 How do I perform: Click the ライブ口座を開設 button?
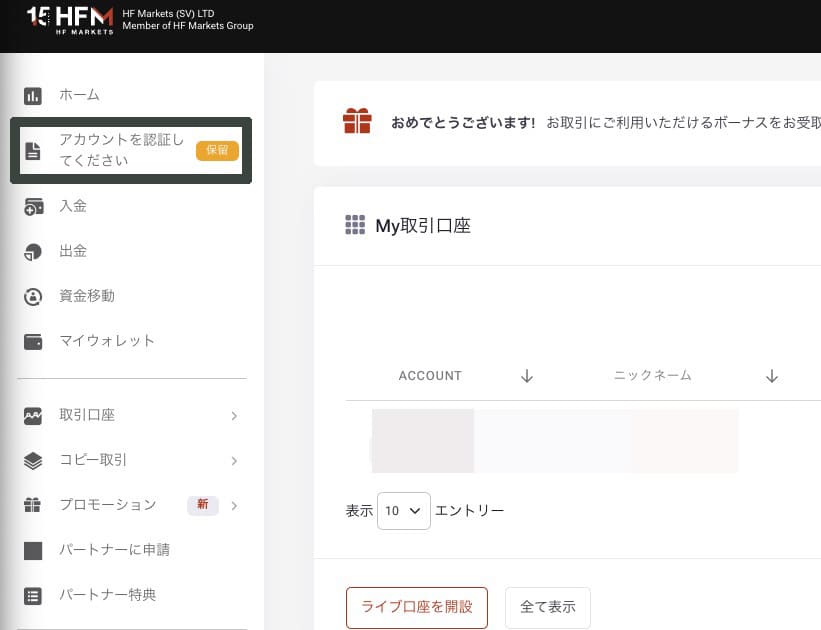tap(416, 607)
